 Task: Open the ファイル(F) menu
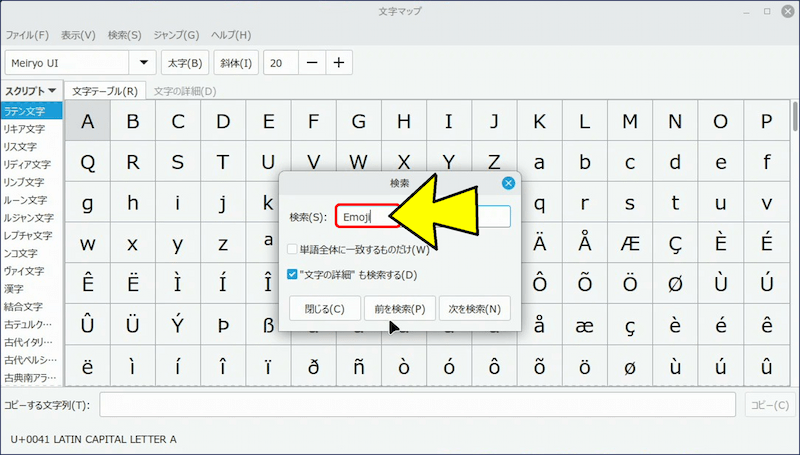pos(27,35)
